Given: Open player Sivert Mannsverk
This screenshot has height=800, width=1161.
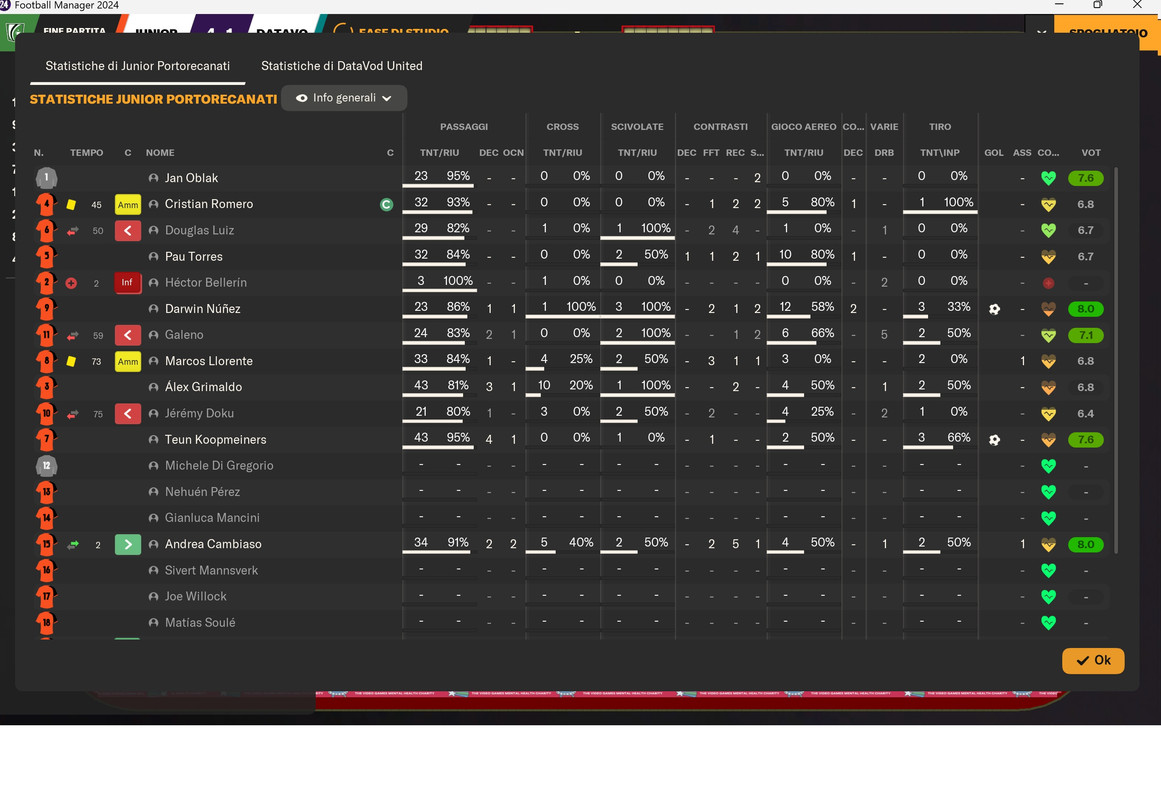Looking at the screenshot, I should pyautogui.click(x=211, y=570).
